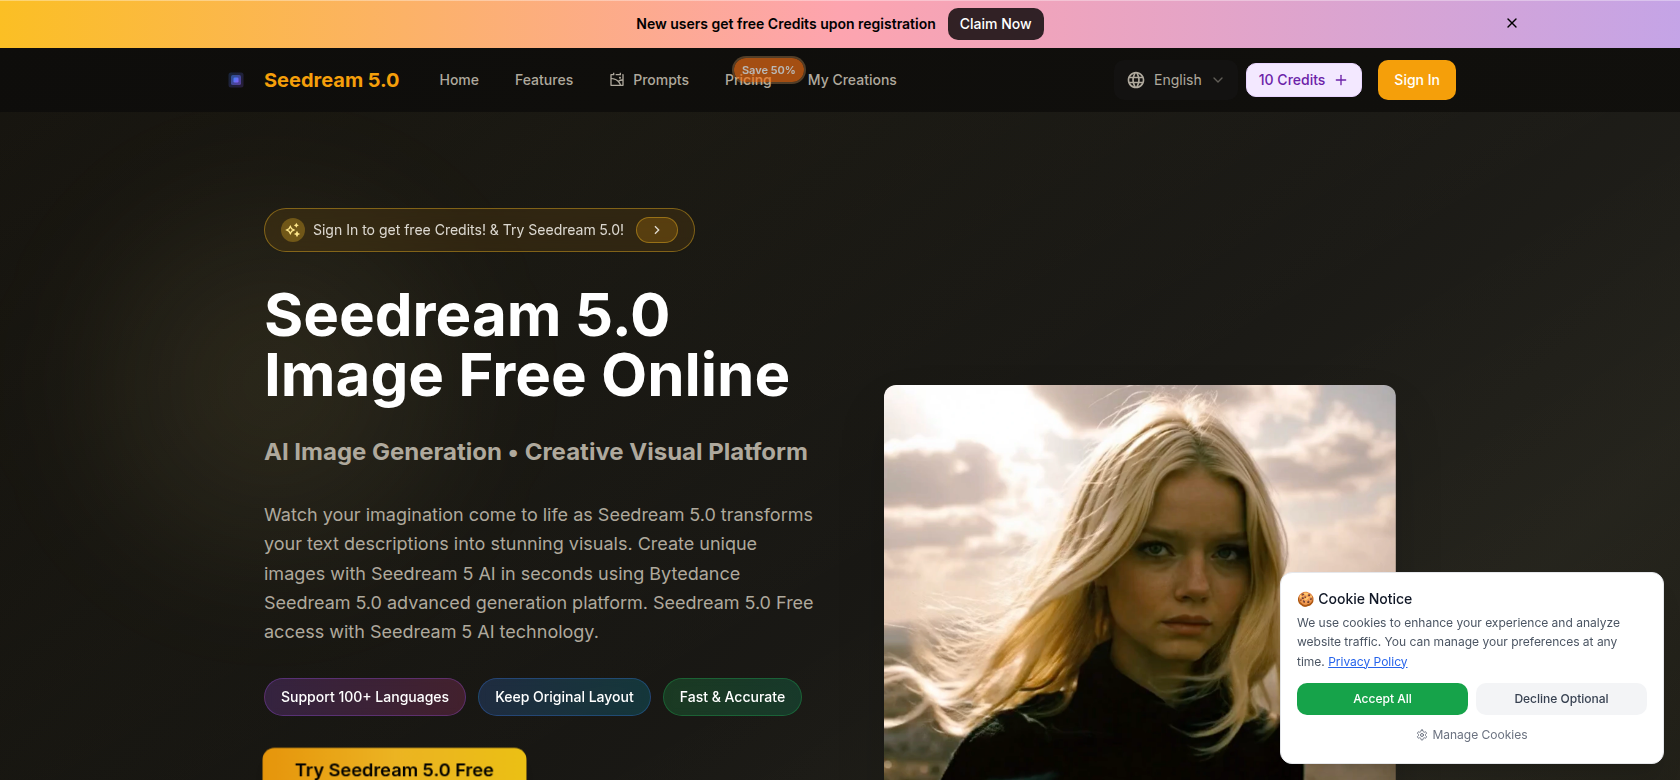The width and height of the screenshot is (1680, 780).
Task: Click the globe language icon
Action: tap(1136, 80)
